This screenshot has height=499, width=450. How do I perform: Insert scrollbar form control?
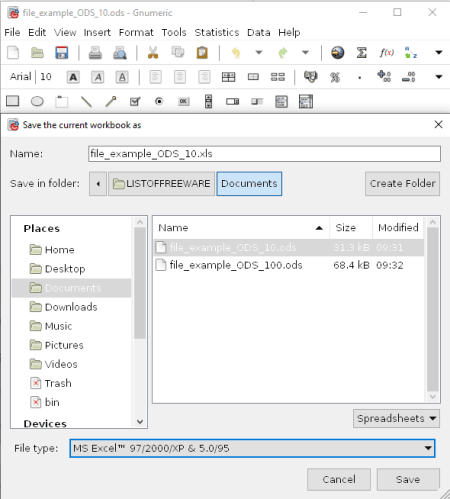(208, 101)
